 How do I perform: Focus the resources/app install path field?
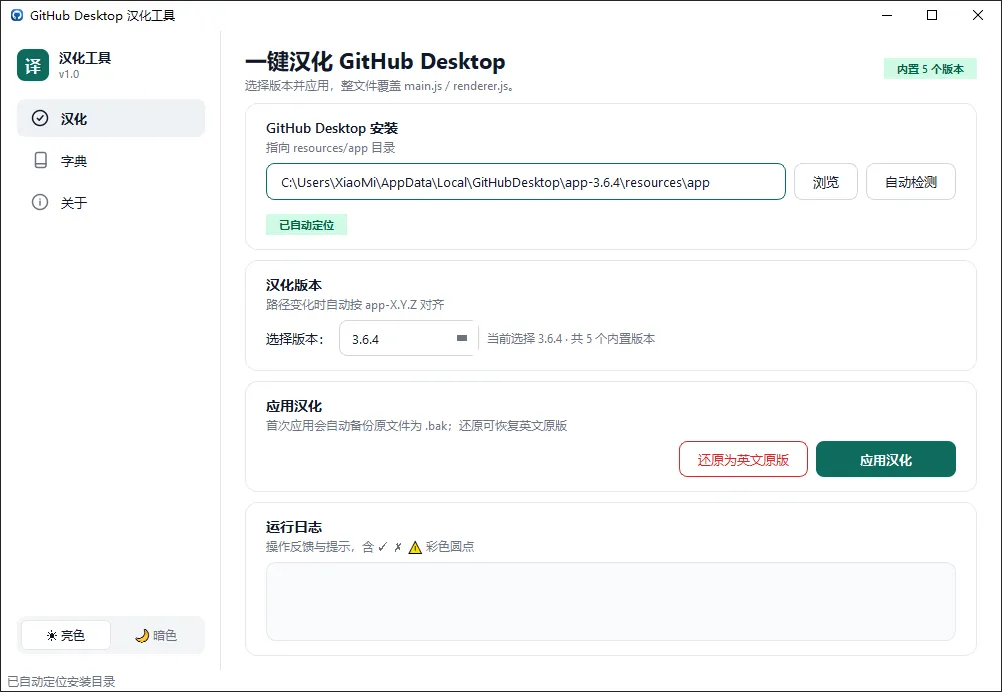click(x=526, y=182)
